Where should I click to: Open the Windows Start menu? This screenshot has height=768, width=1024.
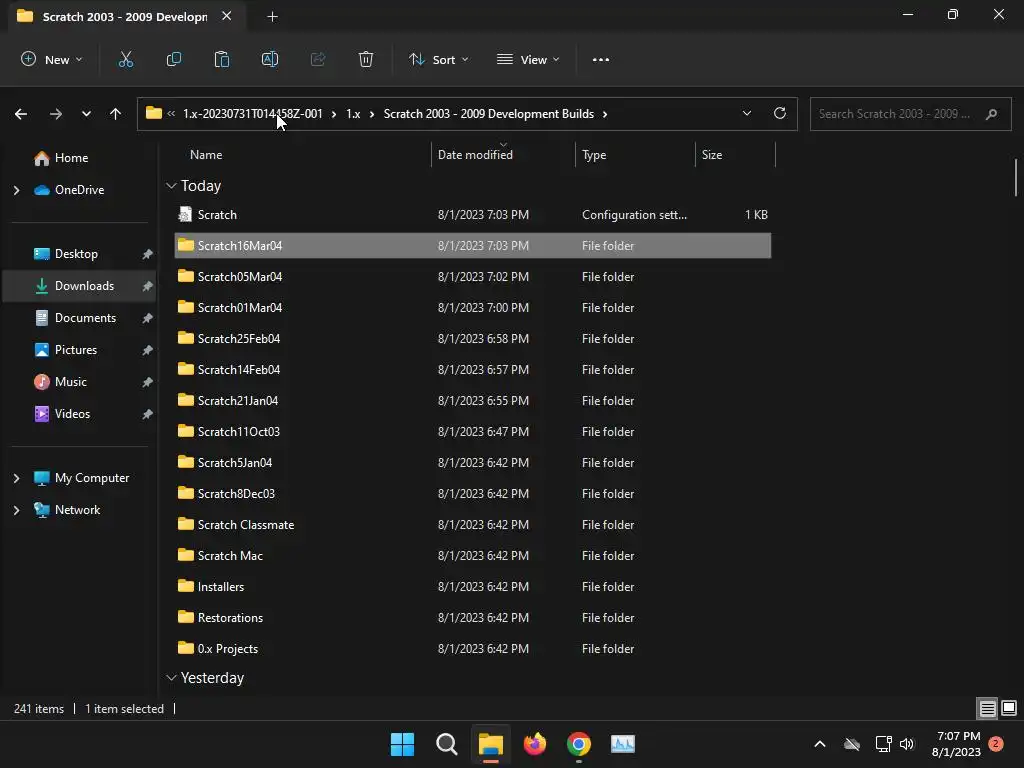coord(402,744)
